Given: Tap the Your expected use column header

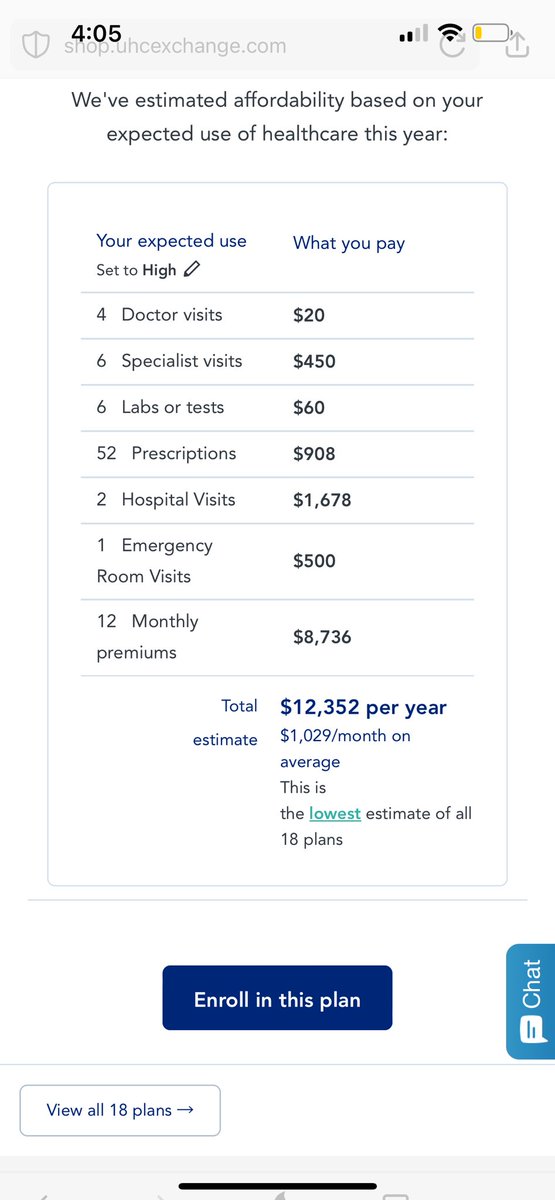Looking at the screenshot, I should (171, 241).
